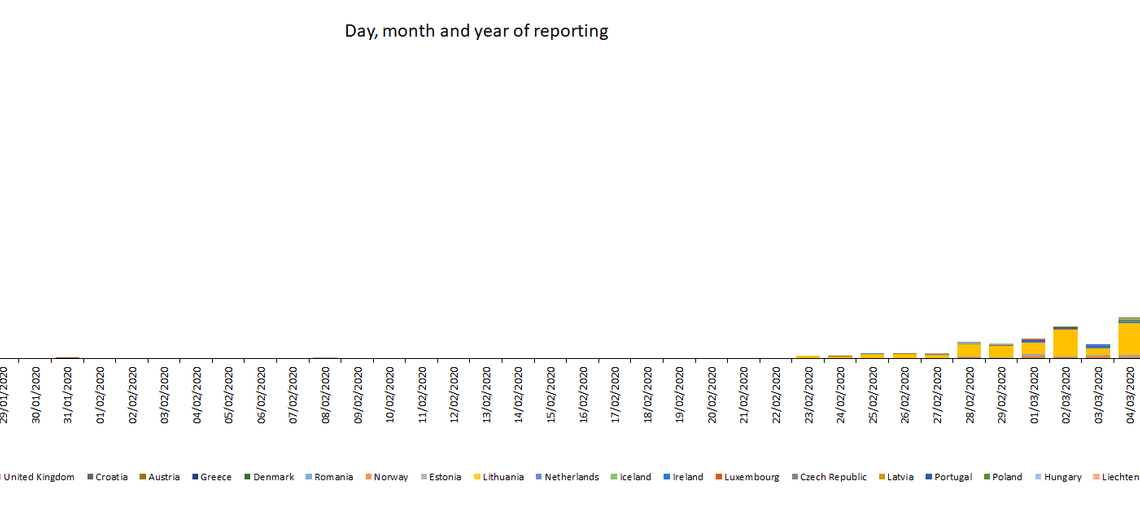Click the stacked bar for 03/03/2020

(x=1098, y=351)
